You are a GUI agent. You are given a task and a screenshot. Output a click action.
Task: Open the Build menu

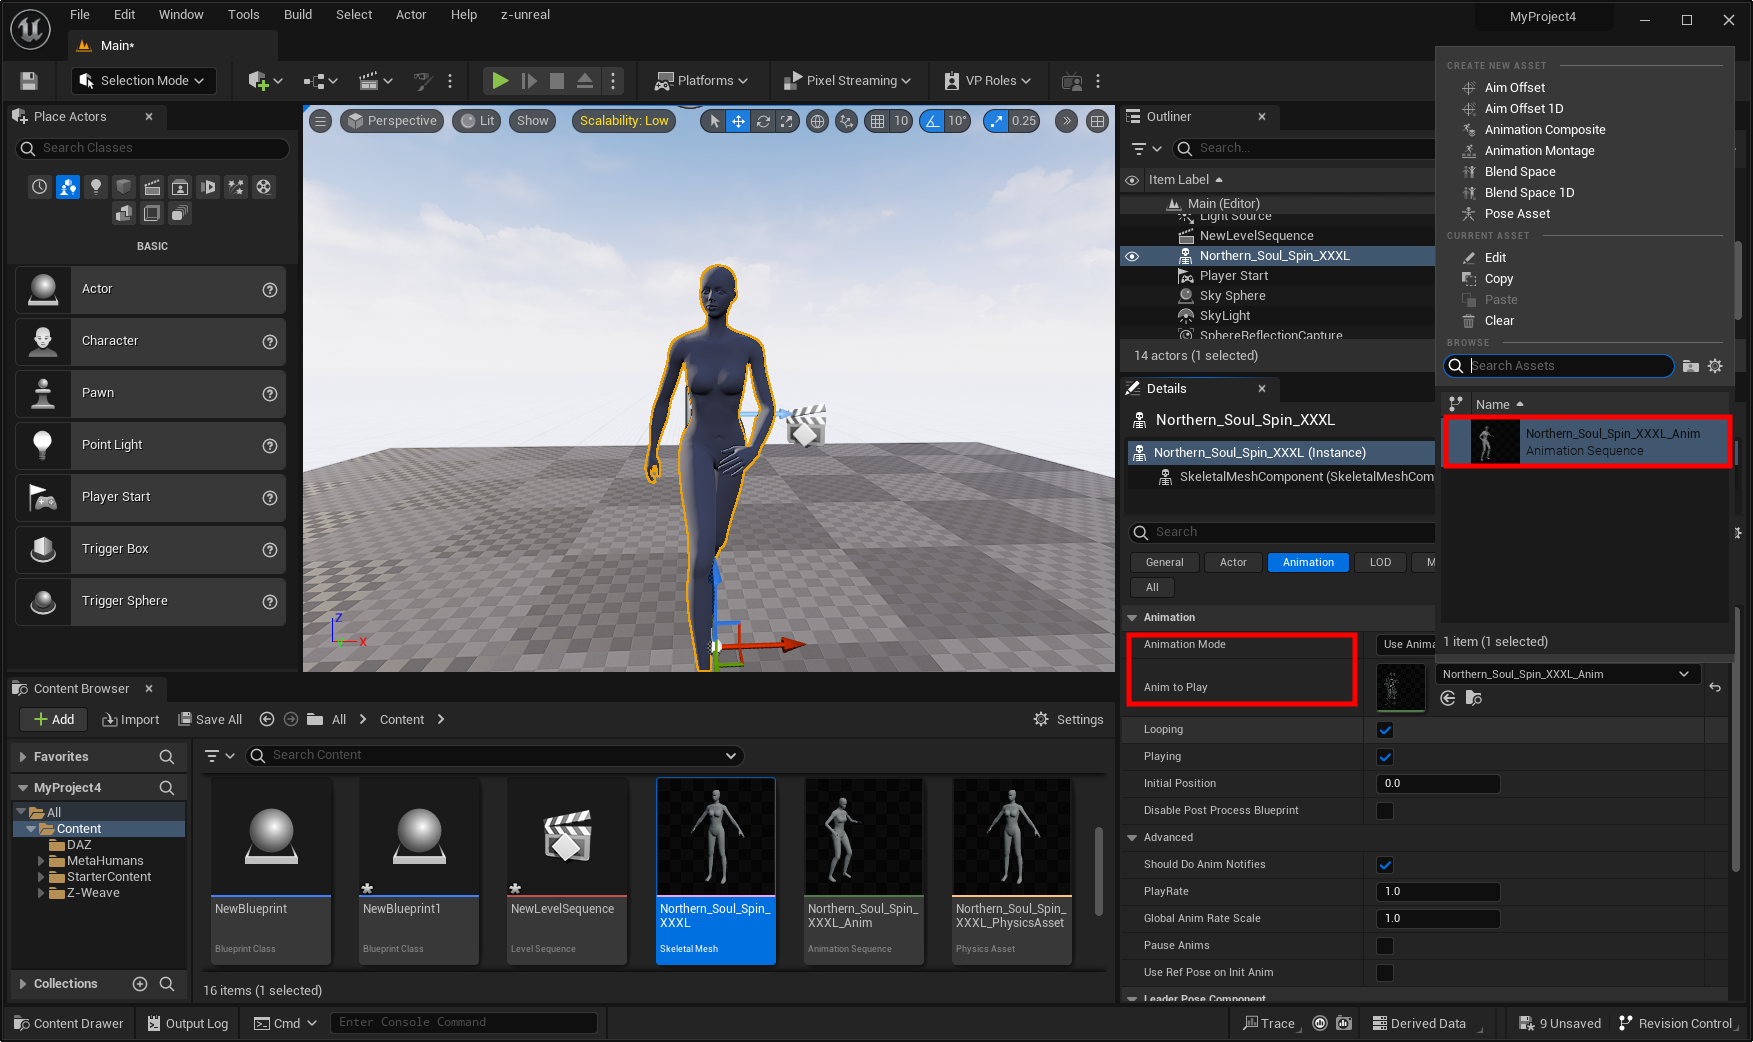click(298, 15)
